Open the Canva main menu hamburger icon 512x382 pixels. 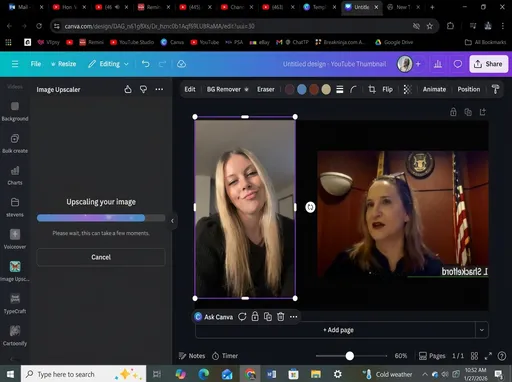15,64
